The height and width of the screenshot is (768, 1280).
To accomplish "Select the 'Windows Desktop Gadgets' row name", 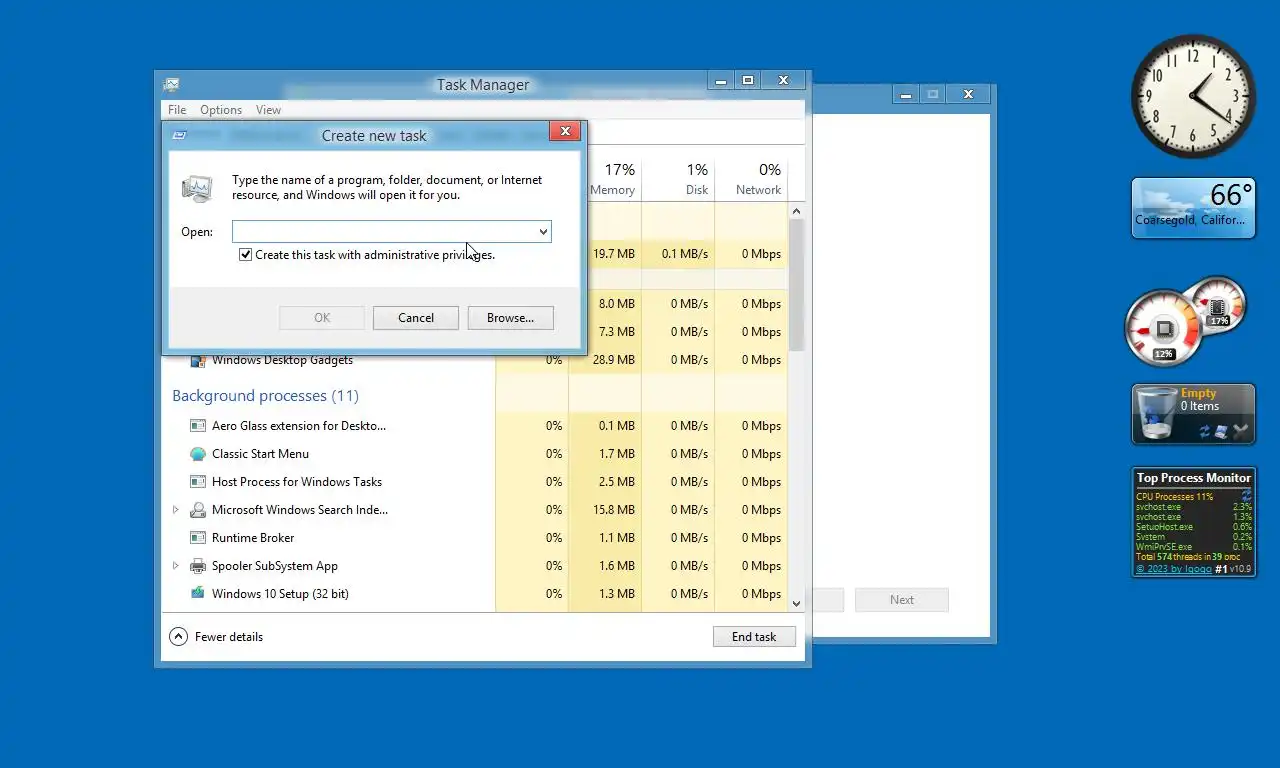I will 282,360.
